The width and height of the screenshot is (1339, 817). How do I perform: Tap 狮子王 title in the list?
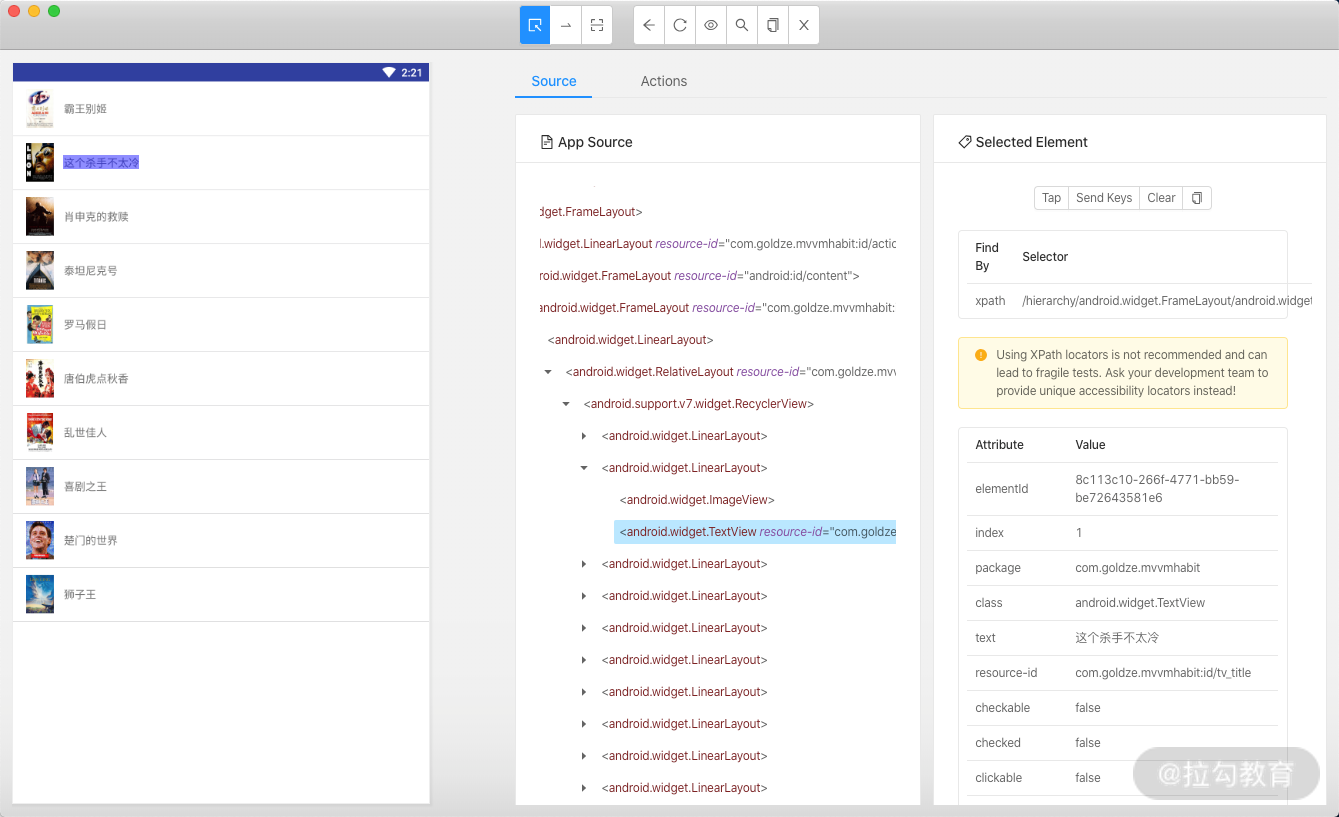pyautogui.click(x=80, y=595)
